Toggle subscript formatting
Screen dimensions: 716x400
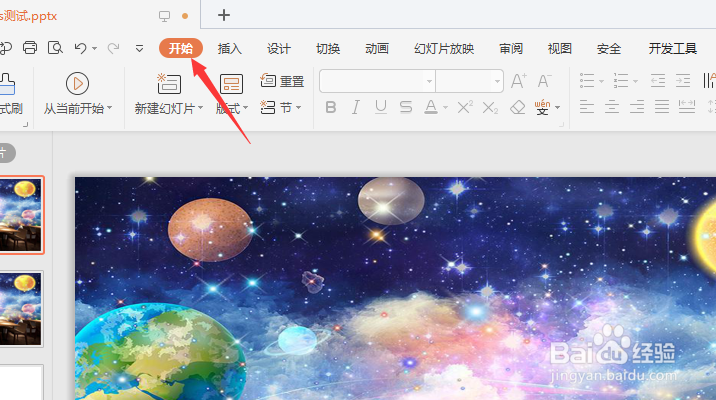tap(490, 108)
